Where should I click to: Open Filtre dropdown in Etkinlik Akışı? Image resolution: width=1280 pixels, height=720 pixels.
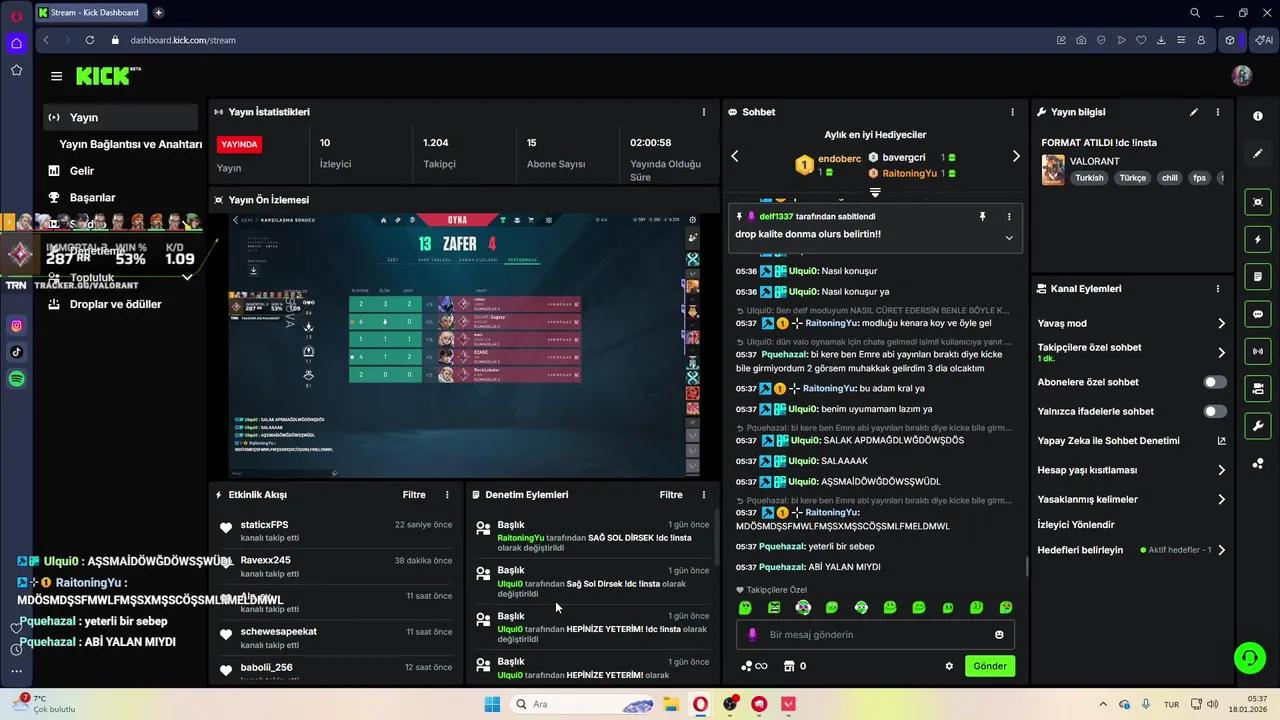(414, 495)
